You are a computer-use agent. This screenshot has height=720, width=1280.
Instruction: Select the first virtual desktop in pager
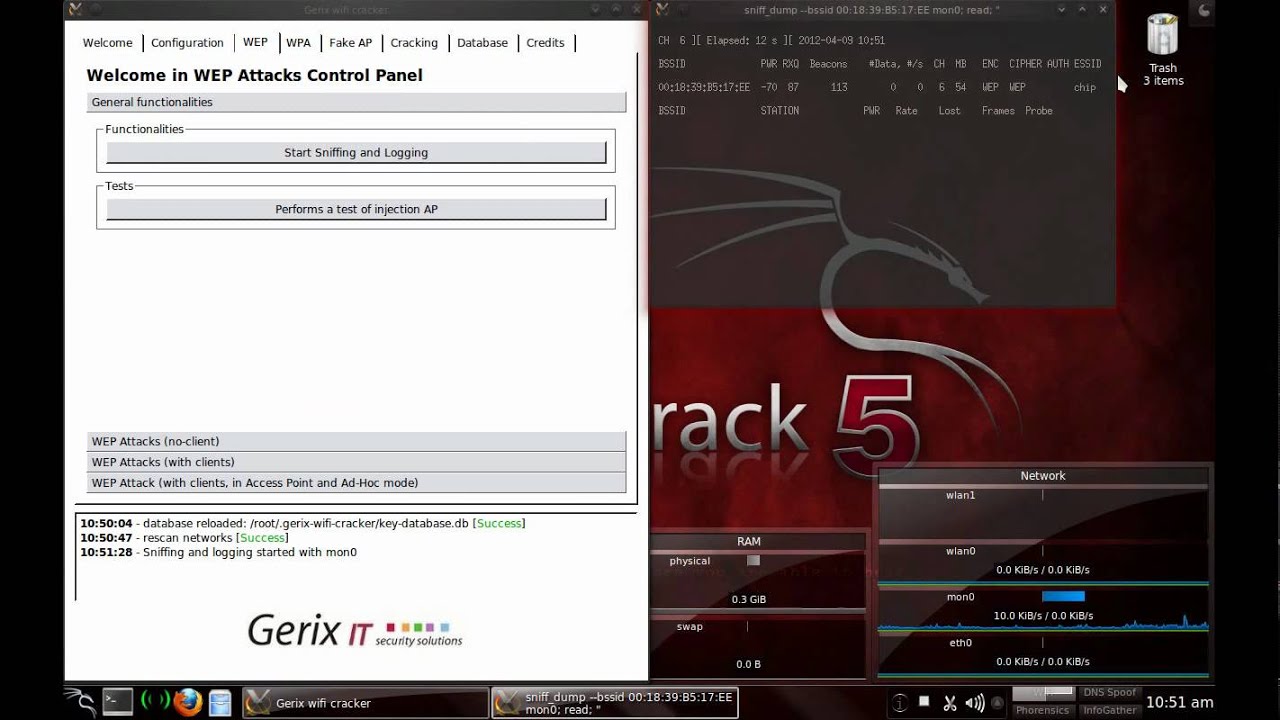coord(1043,693)
